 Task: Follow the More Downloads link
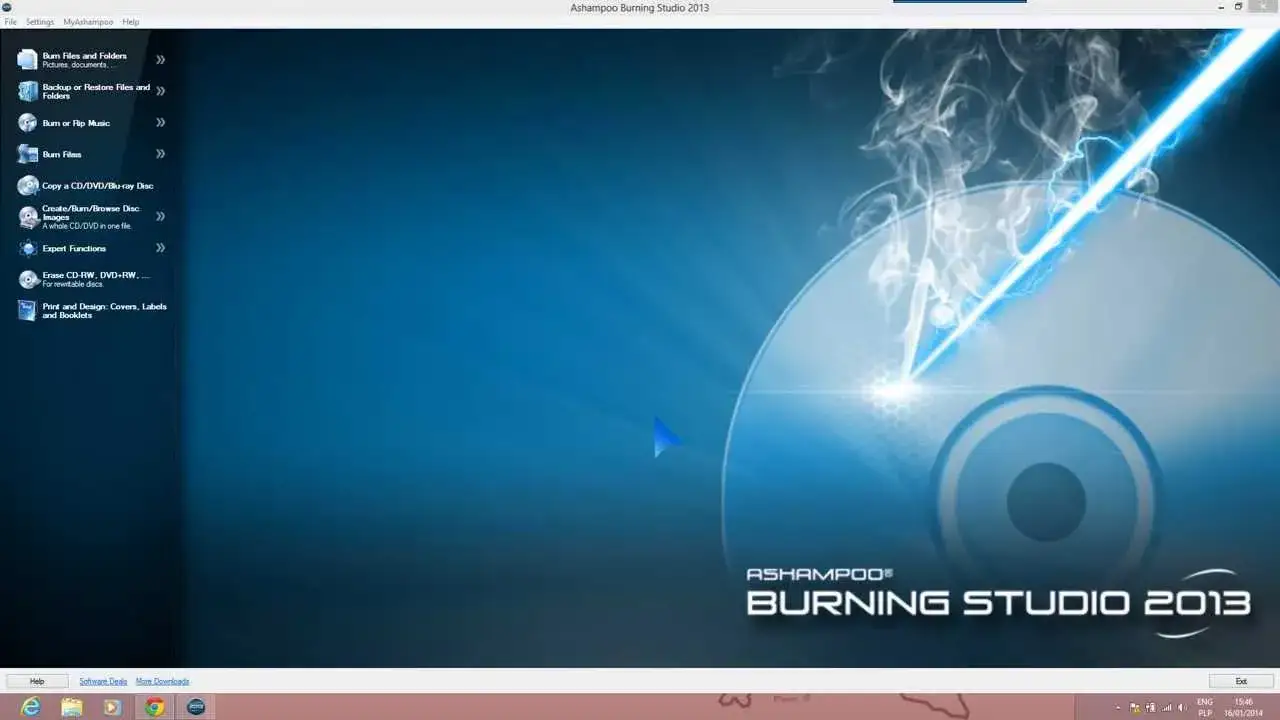tap(162, 681)
